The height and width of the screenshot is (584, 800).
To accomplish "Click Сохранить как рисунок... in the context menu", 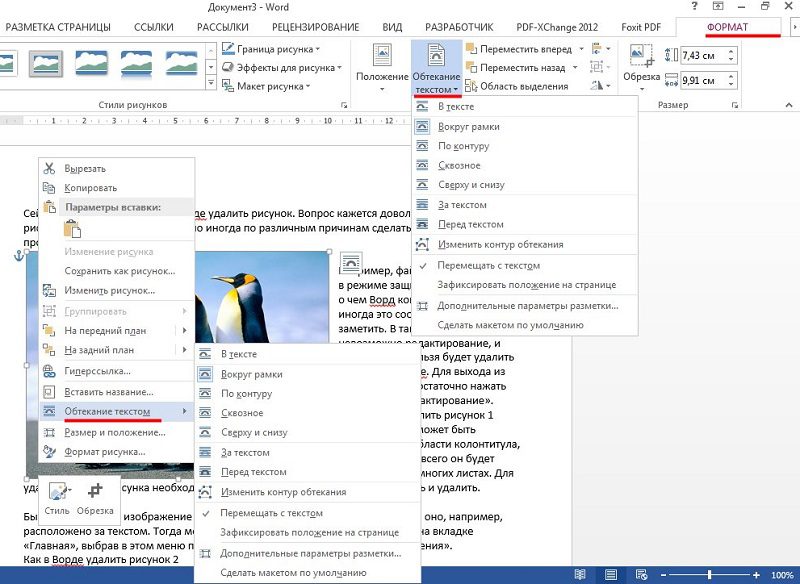I will click(117, 271).
